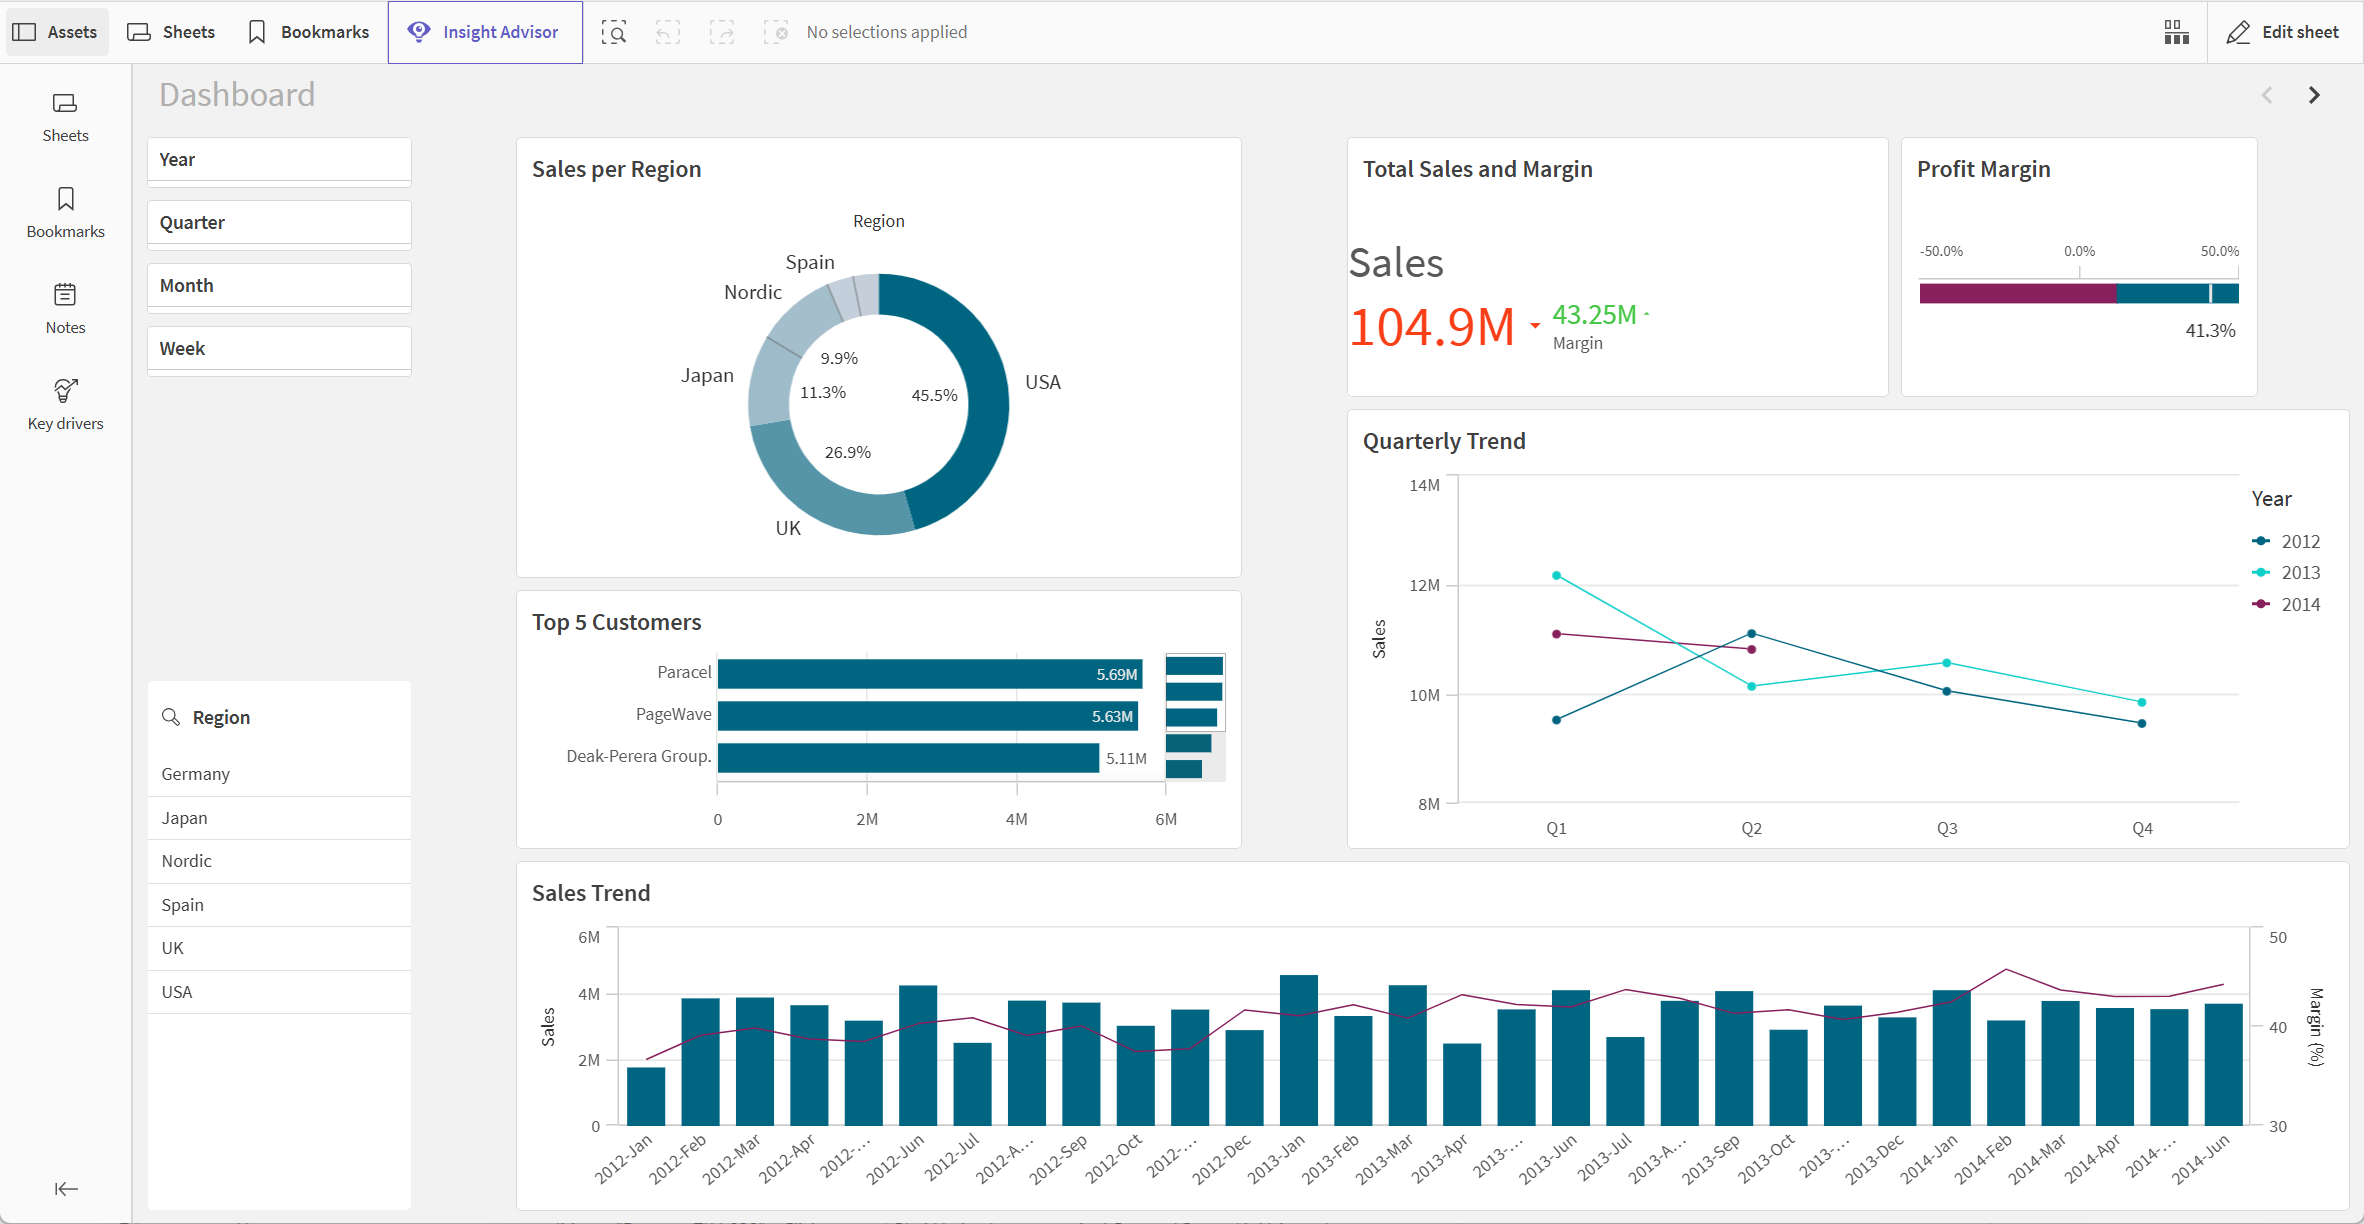The height and width of the screenshot is (1224, 2364).
Task: Click the grid layout icon top right
Action: click(x=2175, y=30)
